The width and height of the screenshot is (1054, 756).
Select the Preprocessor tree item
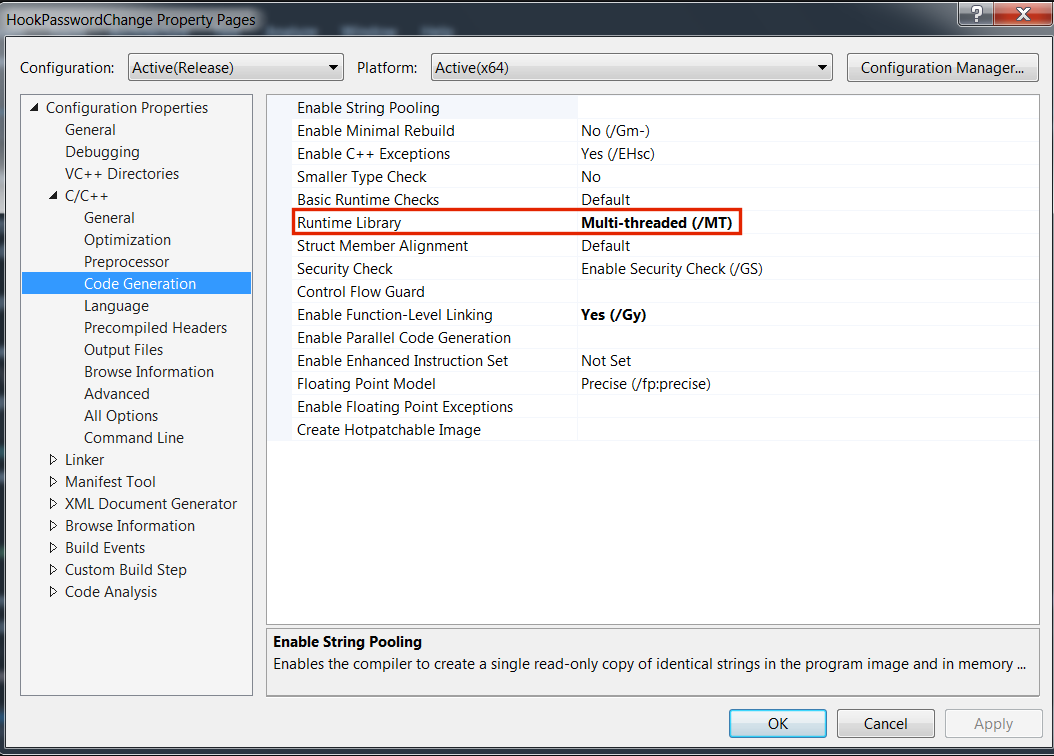click(126, 262)
